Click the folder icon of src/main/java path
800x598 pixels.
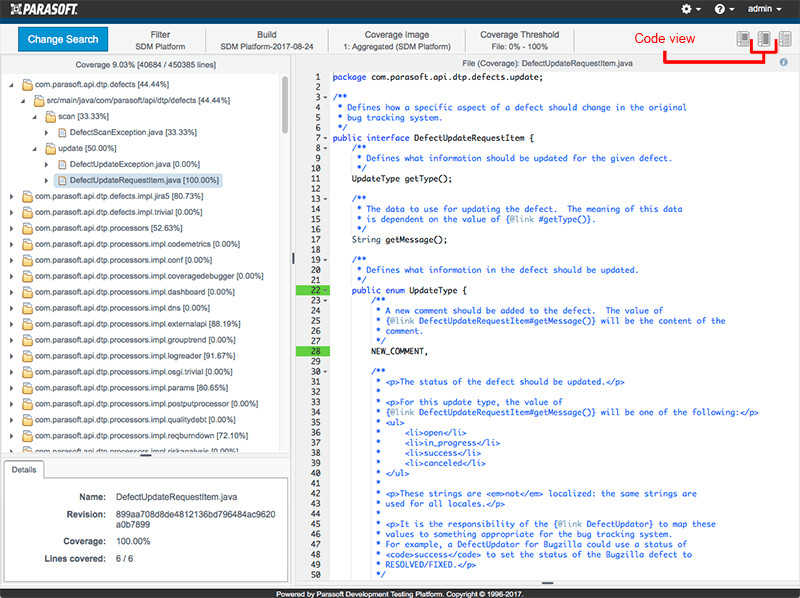[39, 101]
